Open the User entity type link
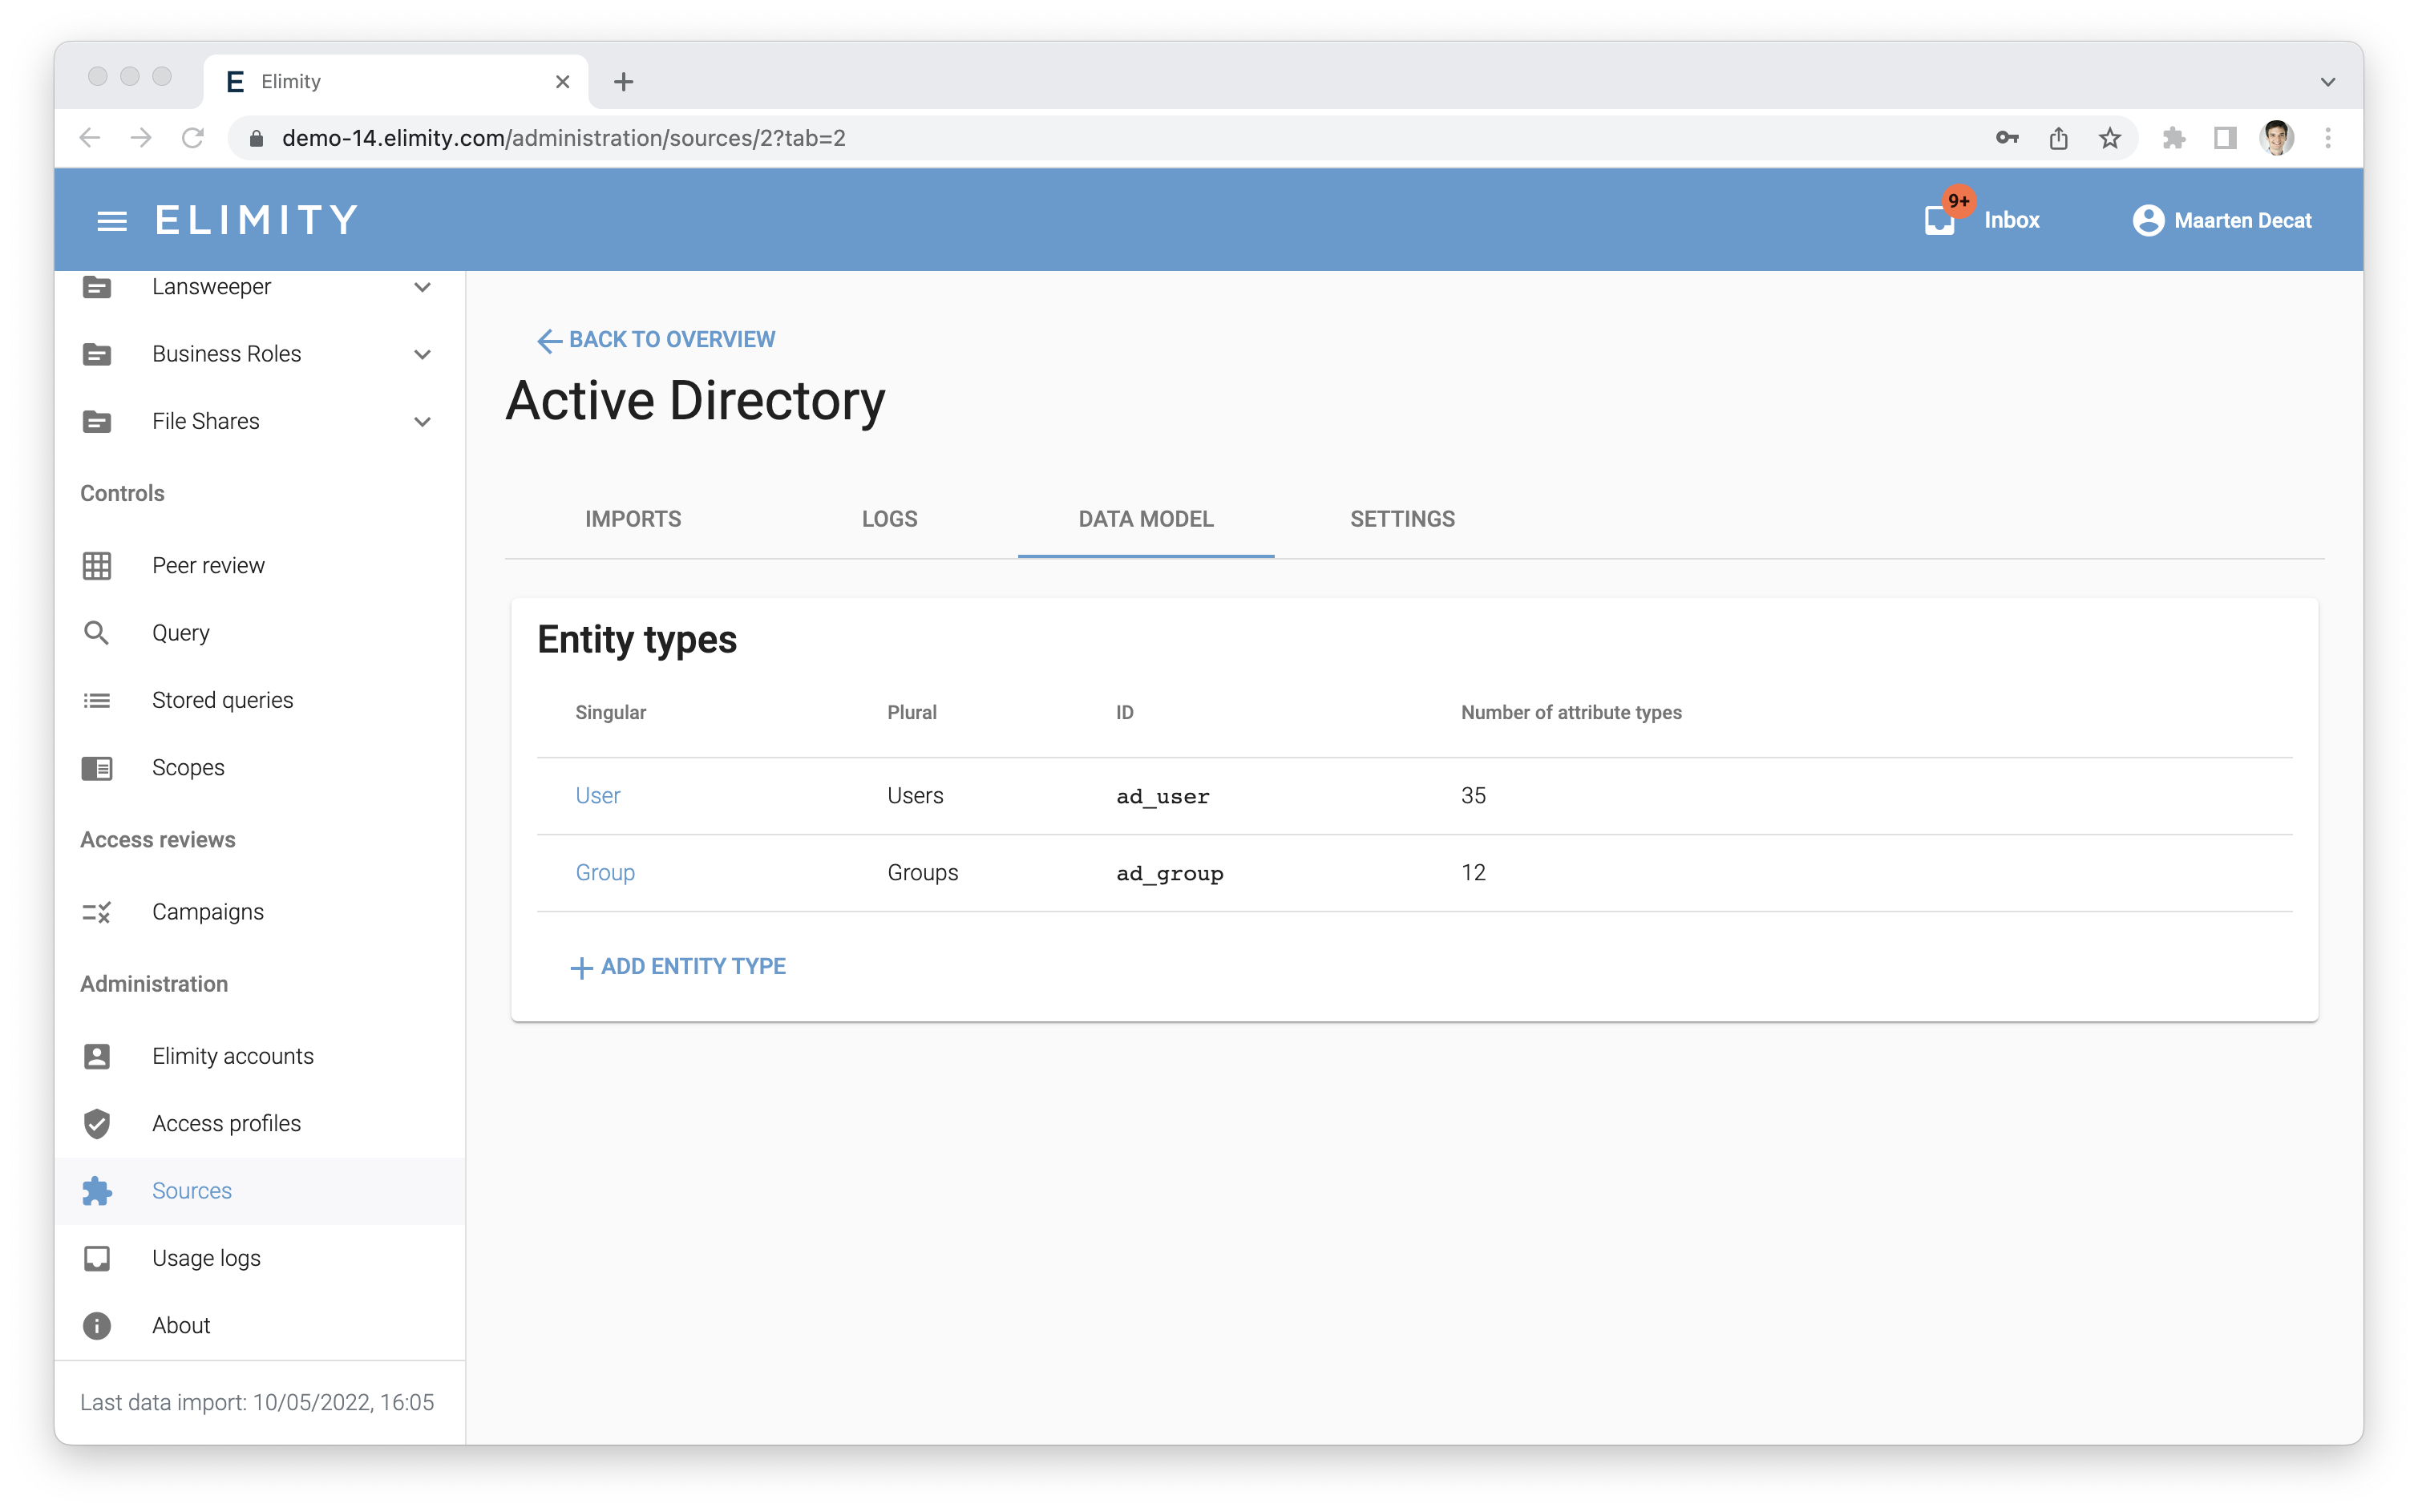This screenshot has width=2418, height=1512. pos(598,795)
